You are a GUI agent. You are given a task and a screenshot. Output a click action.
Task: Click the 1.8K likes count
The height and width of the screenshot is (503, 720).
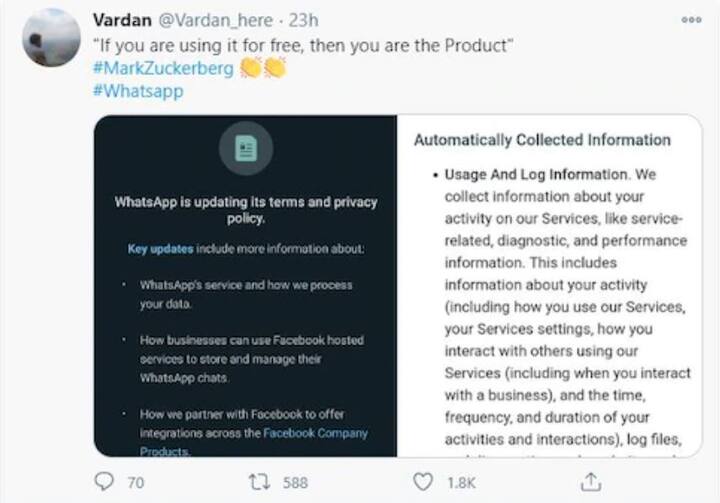click(461, 482)
